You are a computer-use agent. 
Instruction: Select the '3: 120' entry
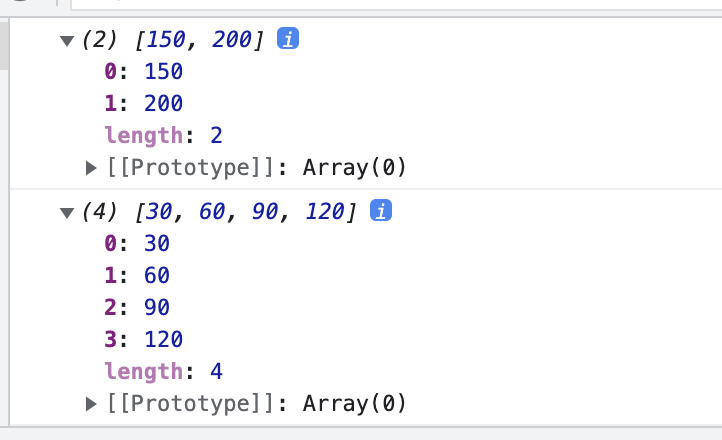143,339
